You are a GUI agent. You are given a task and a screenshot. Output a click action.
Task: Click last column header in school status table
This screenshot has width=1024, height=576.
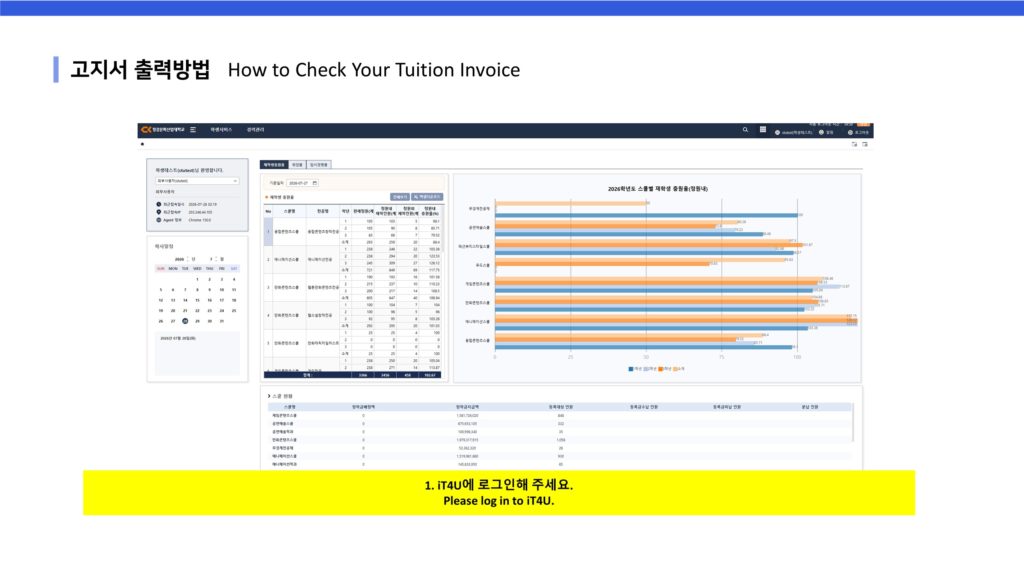[x=810, y=407]
